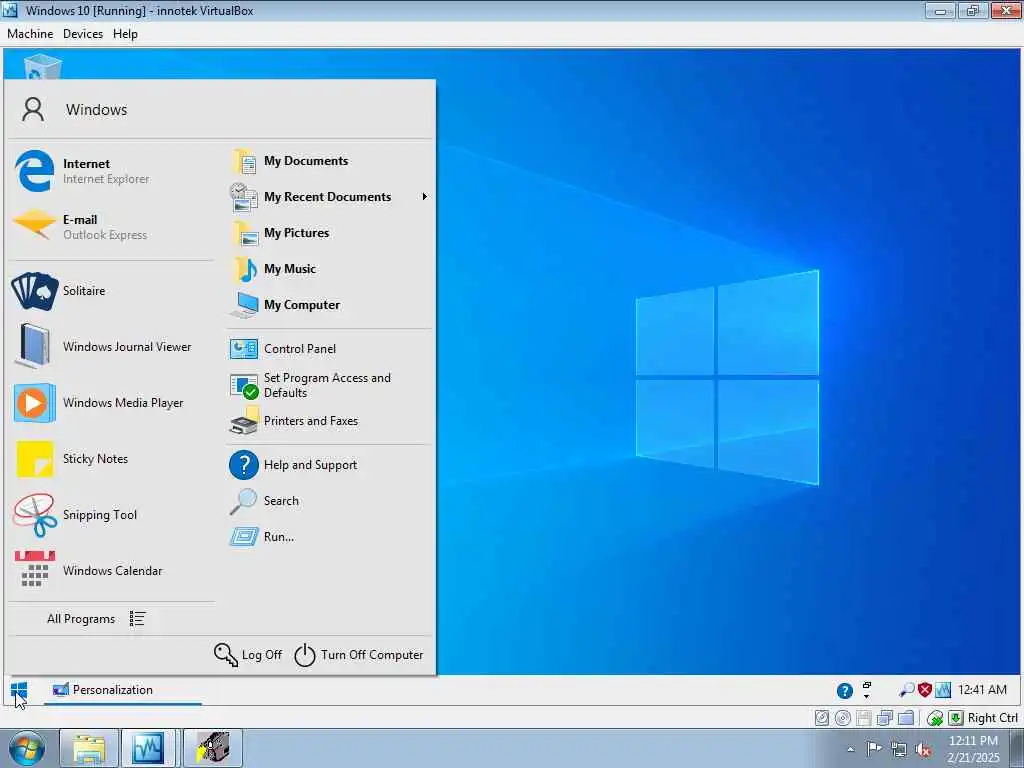1024x768 pixels.
Task: Open the My Documents folder
Action: pyautogui.click(x=329, y=161)
